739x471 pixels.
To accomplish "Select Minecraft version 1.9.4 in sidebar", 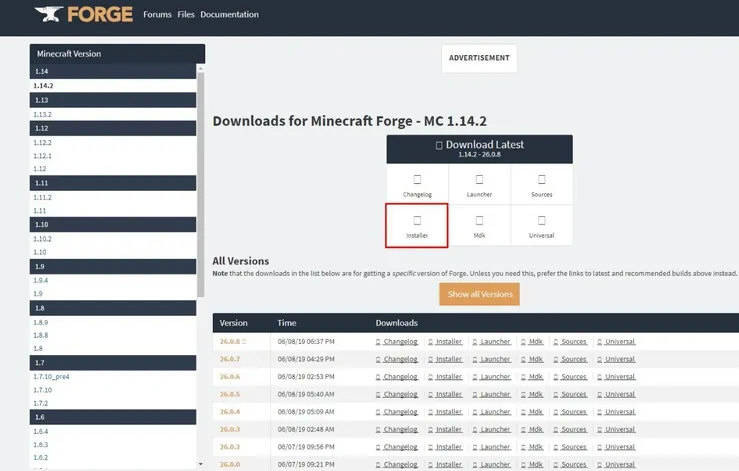I will [41, 281].
